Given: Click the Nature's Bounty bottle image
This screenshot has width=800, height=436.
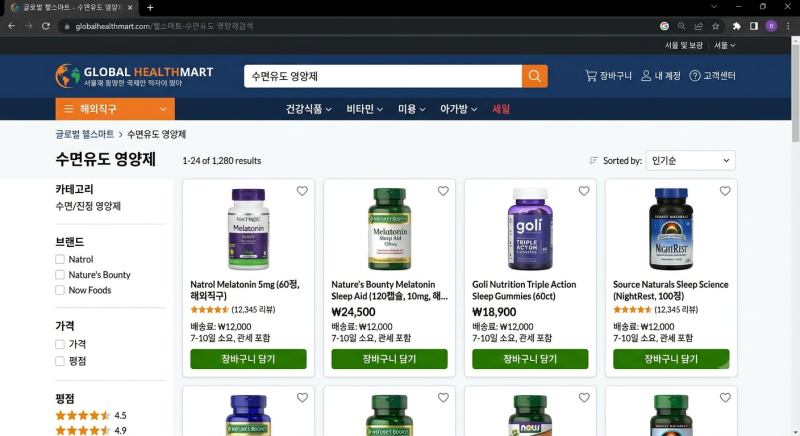Looking at the screenshot, I should point(389,229).
